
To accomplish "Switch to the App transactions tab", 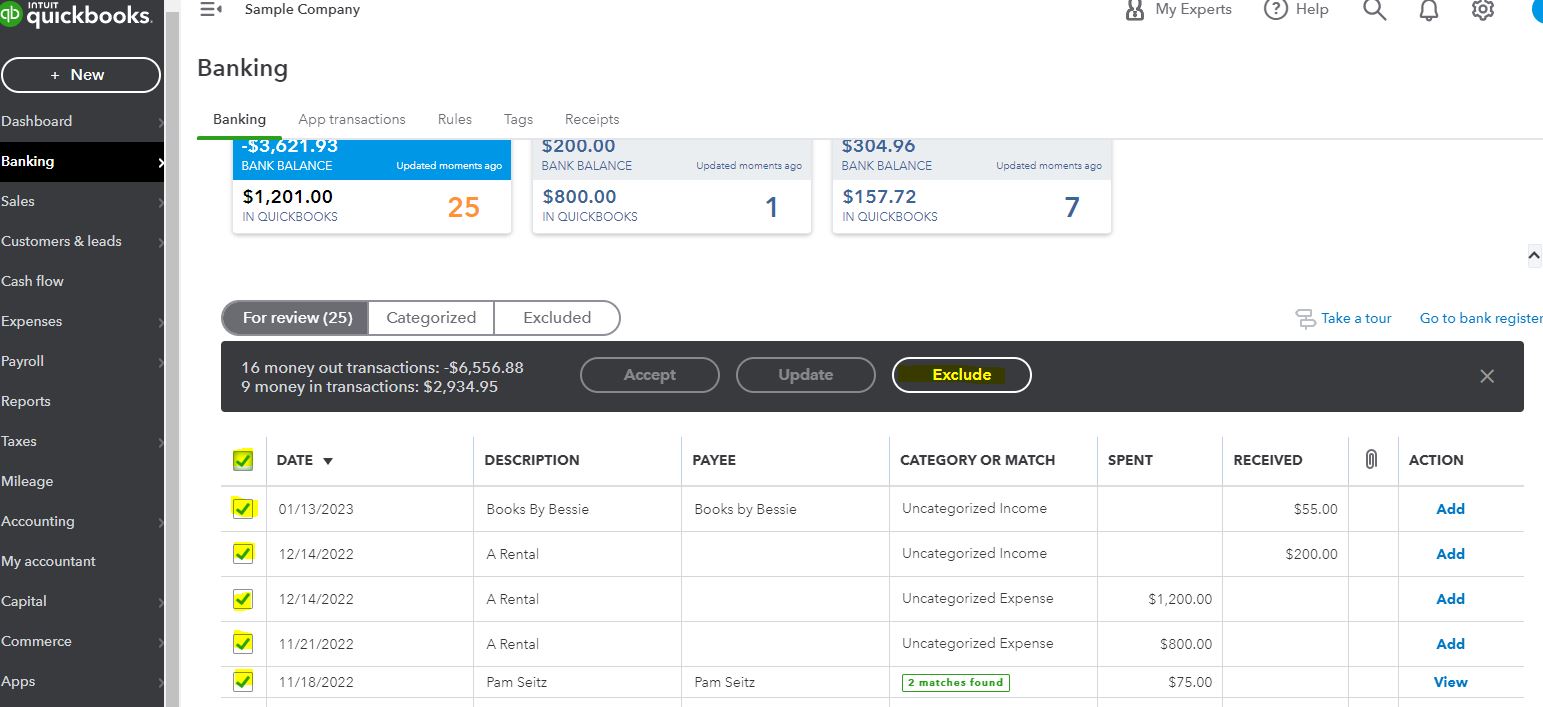I will coord(352,119).
